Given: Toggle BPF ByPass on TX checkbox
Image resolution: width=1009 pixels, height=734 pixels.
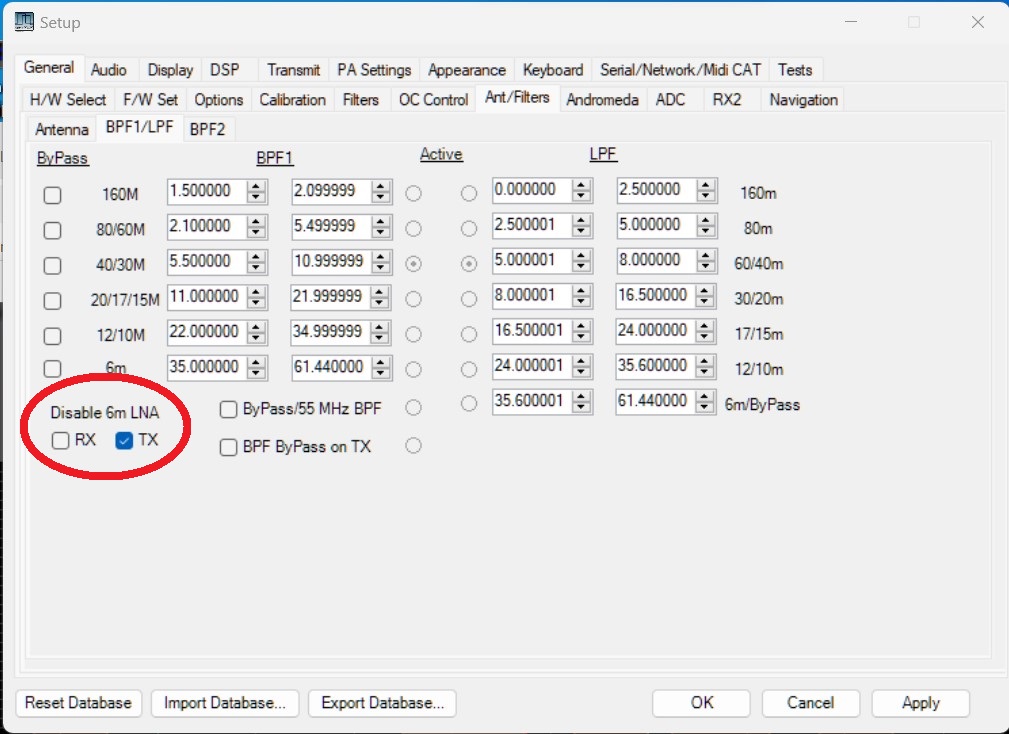Looking at the screenshot, I should pos(228,447).
